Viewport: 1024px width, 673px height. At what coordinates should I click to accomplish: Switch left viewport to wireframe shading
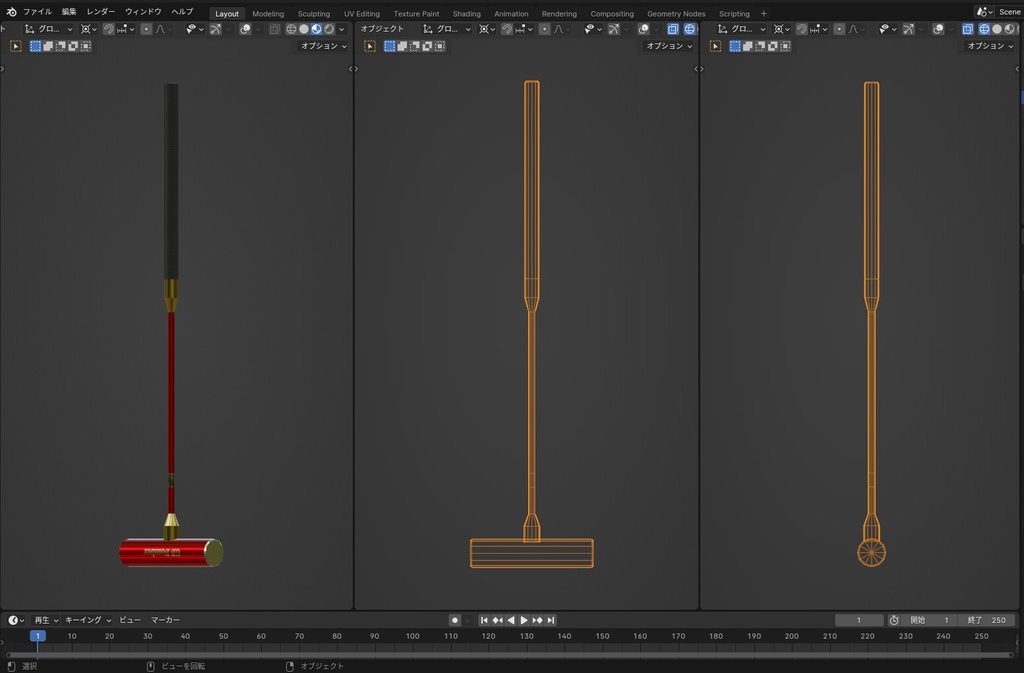[291, 29]
